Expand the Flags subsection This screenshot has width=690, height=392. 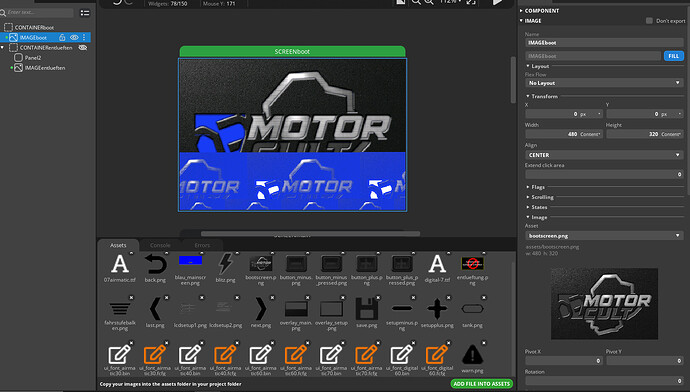[x=528, y=187]
